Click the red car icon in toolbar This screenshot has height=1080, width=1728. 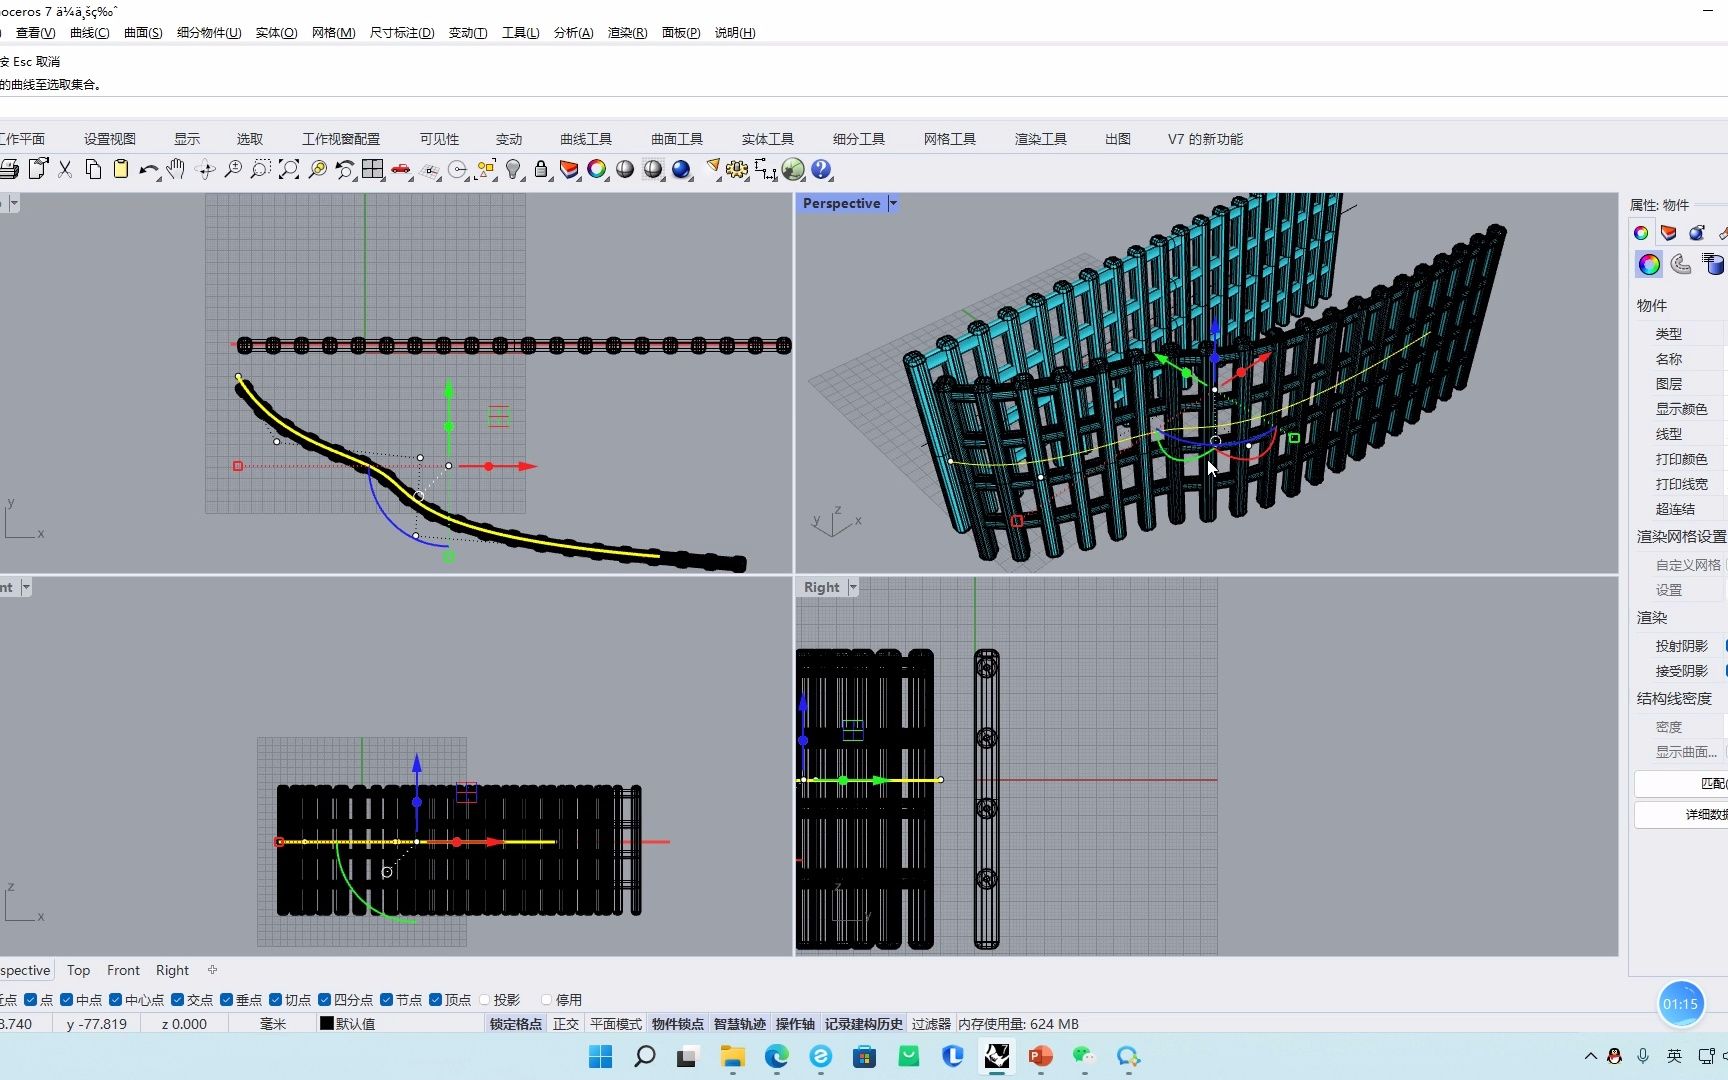401,170
